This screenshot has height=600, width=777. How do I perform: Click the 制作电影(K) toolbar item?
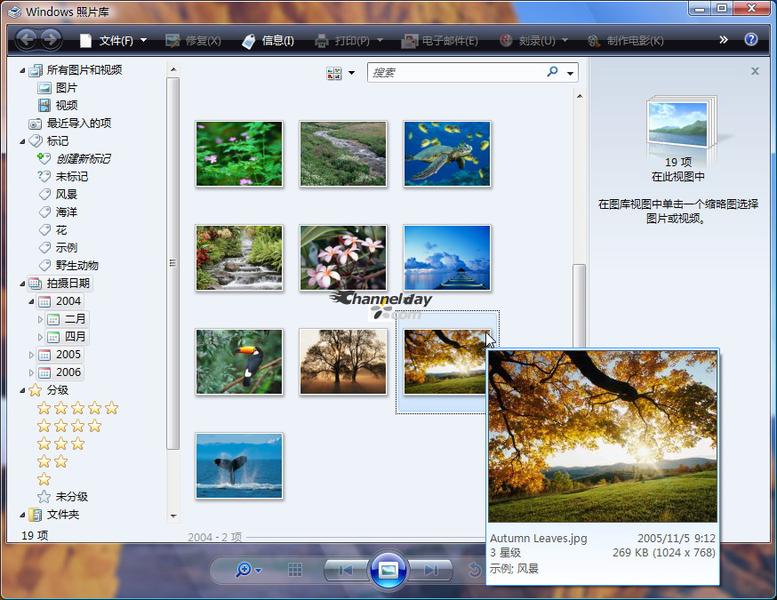click(625, 41)
